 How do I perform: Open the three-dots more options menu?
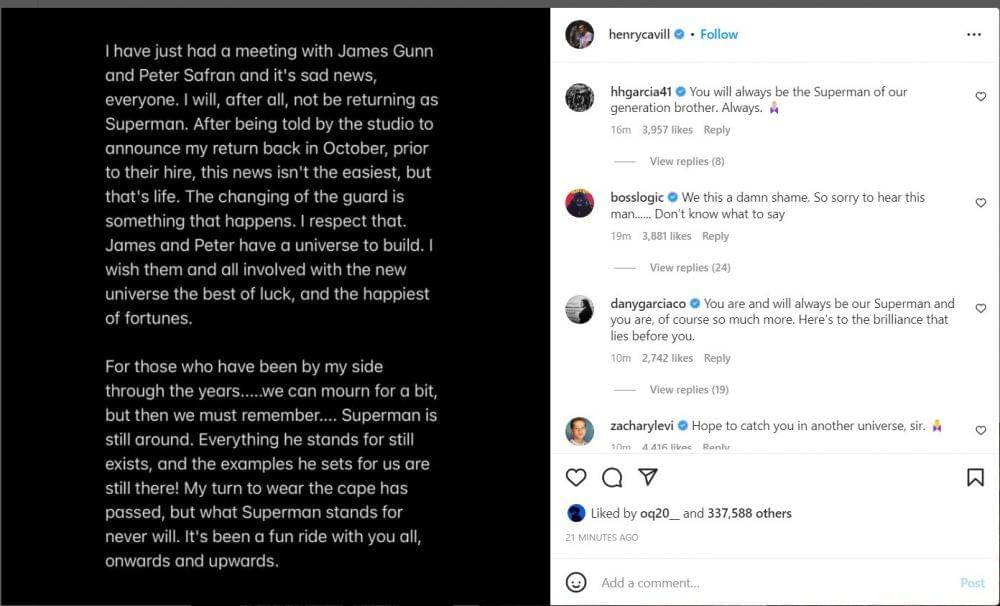point(974,34)
